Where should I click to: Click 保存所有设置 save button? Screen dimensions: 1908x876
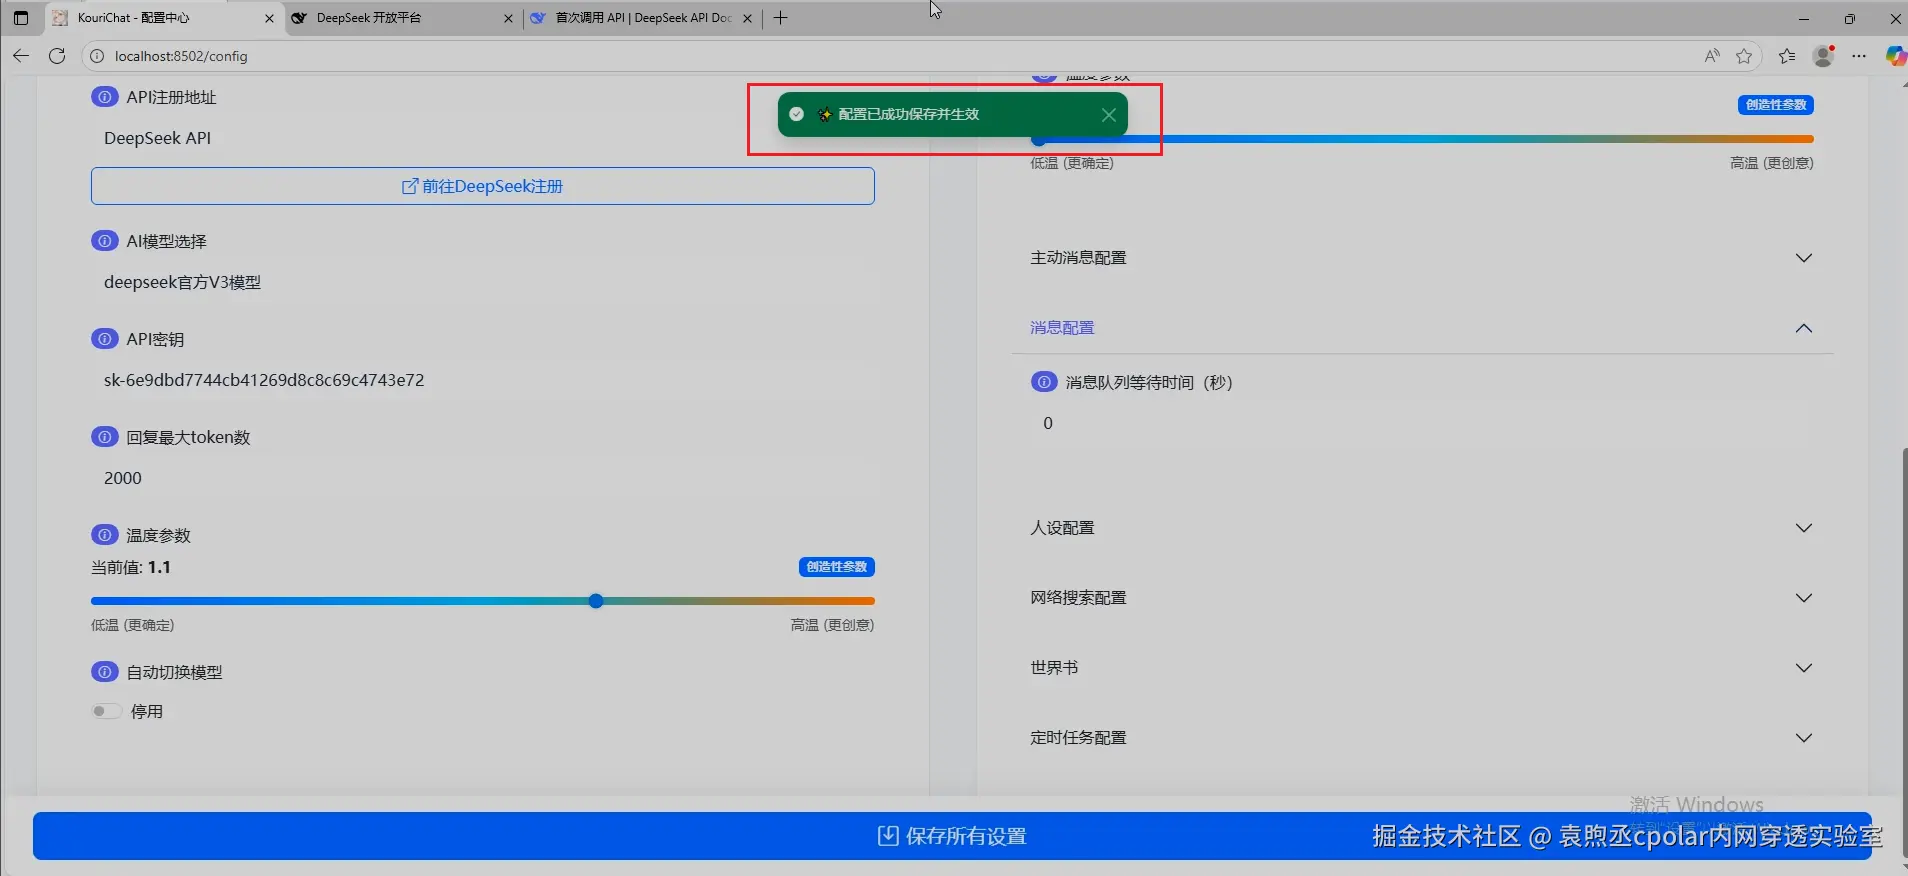tap(952, 836)
